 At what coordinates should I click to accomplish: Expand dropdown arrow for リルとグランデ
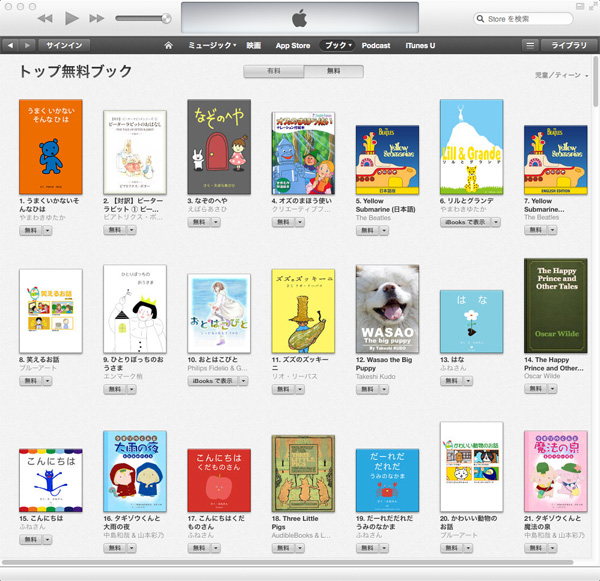pyautogui.click(x=496, y=222)
